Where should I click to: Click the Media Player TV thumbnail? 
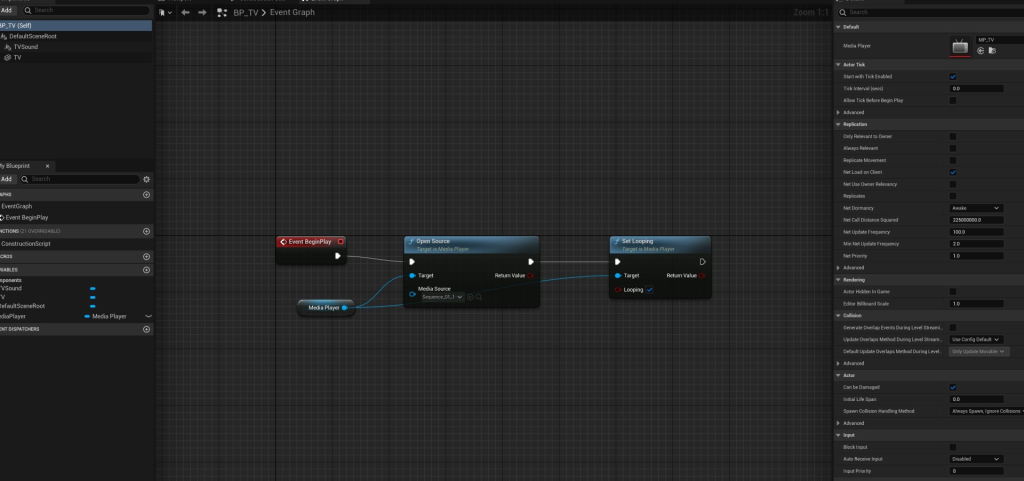[x=960, y=45]
